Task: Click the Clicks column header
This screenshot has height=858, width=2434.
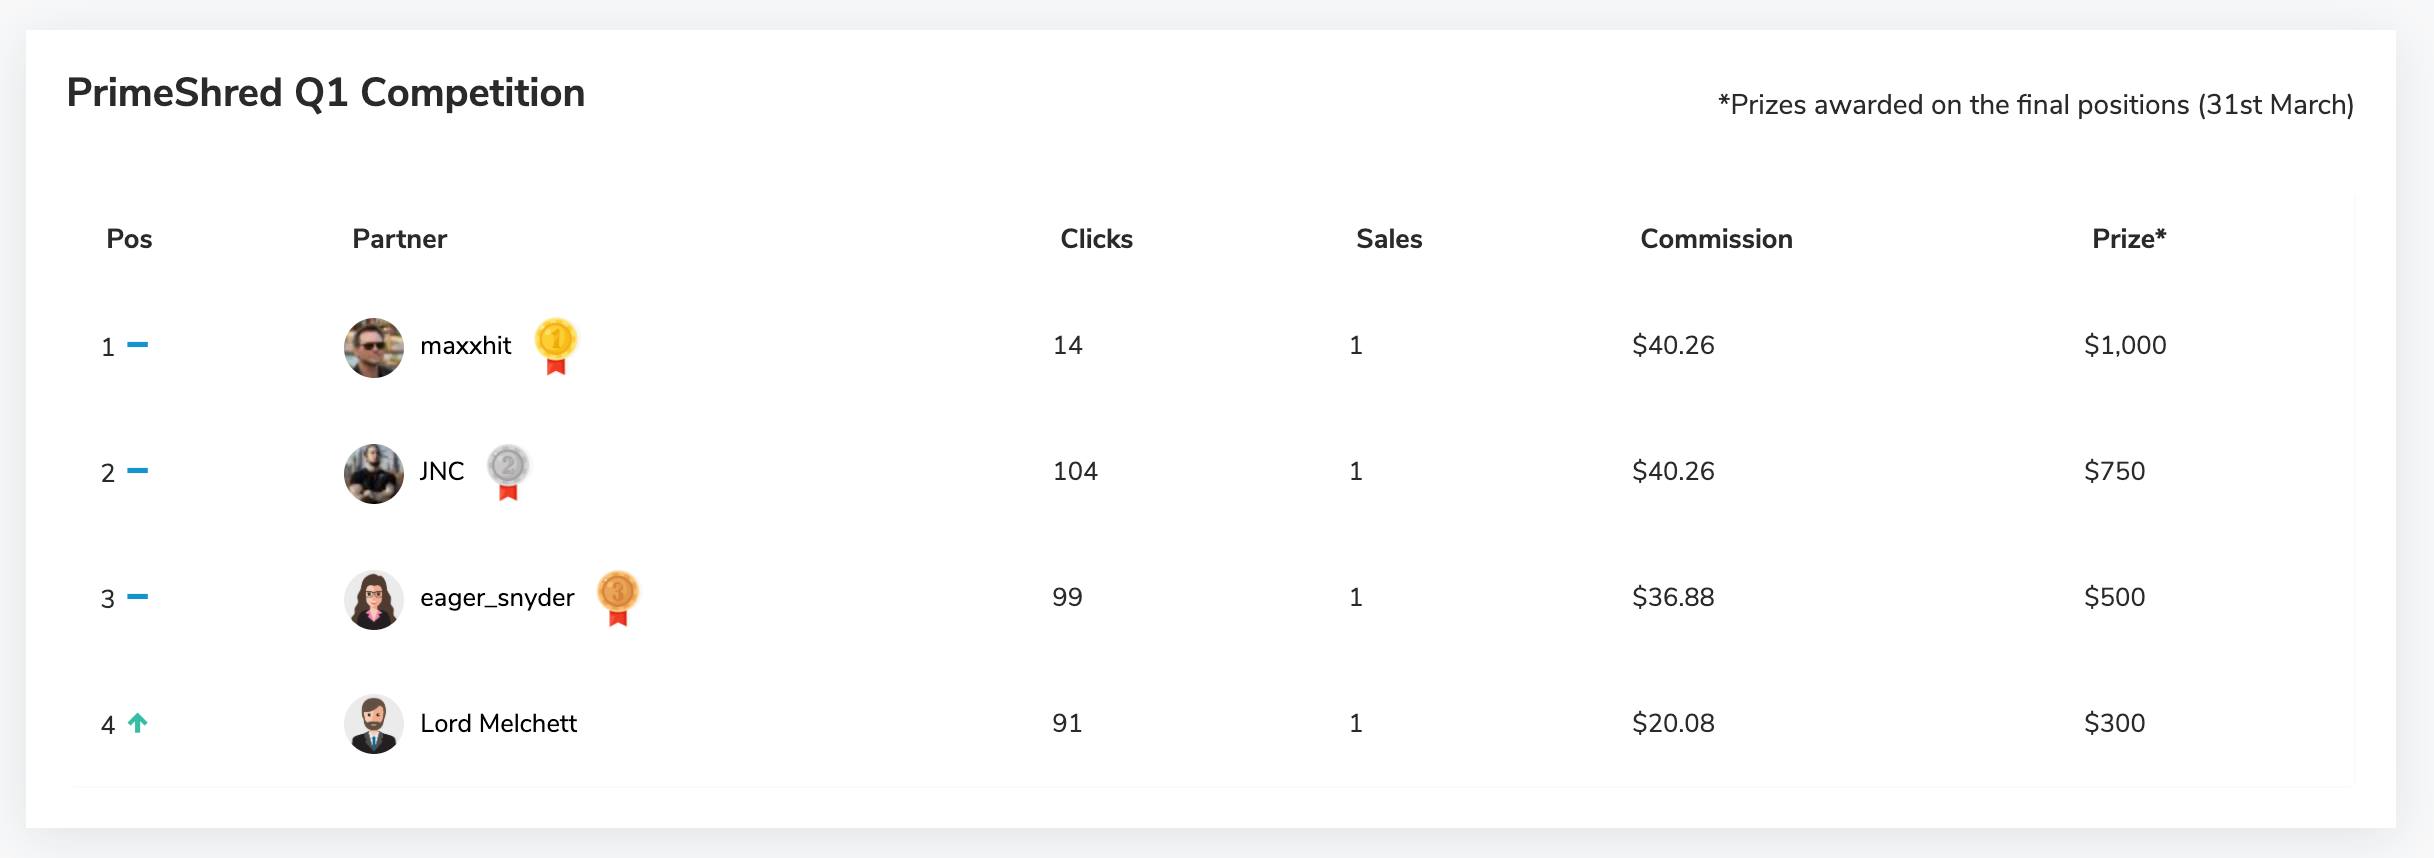Action: pyautogui.click(x=1096, y=239)
